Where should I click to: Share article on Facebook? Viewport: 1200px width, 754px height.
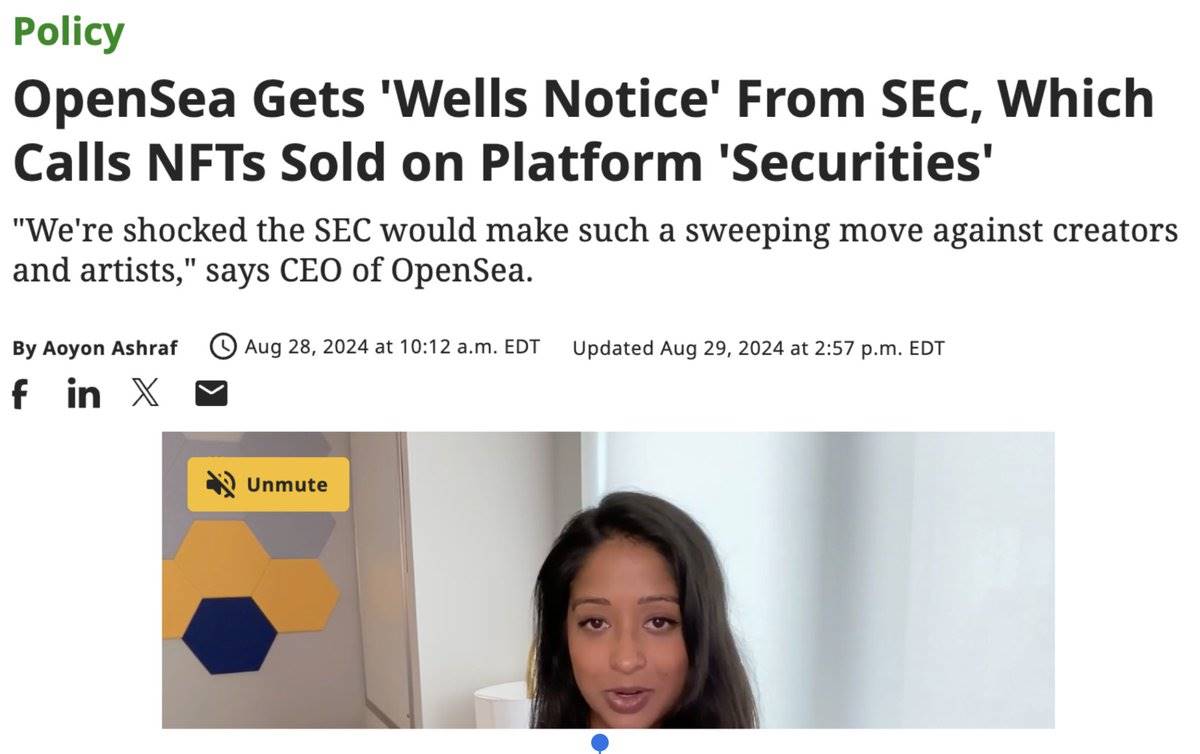pos(19,395)
